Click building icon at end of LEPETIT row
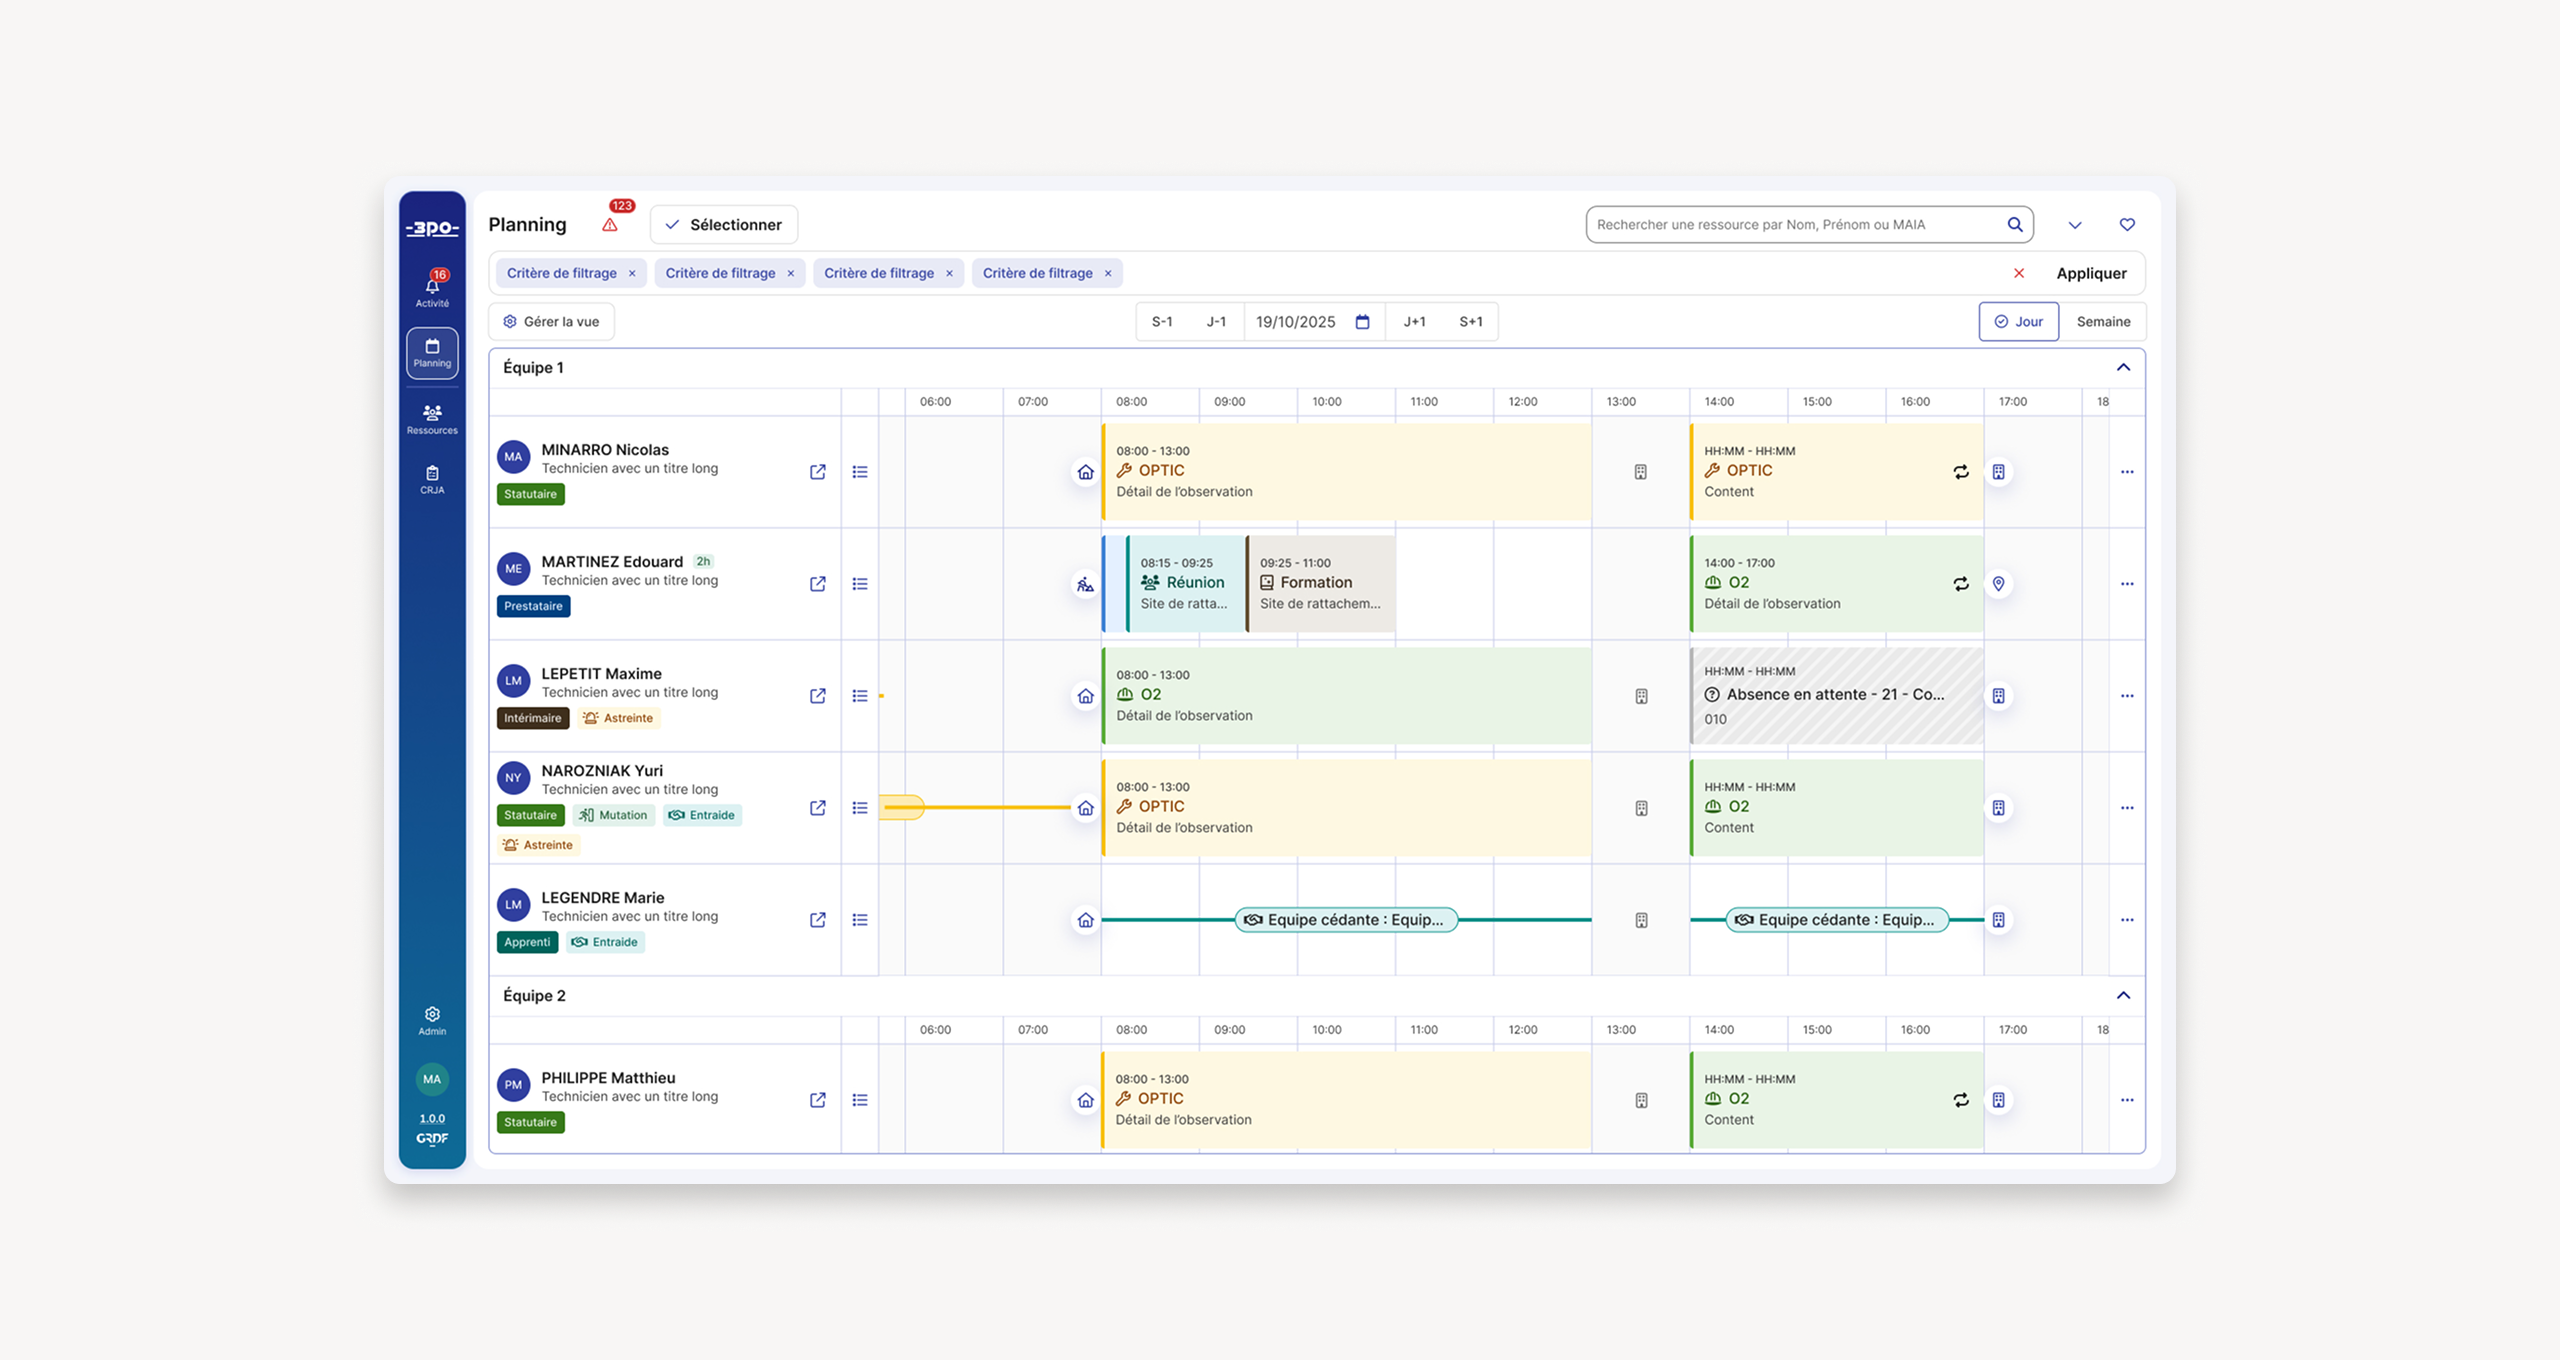 pos(1998,696)
